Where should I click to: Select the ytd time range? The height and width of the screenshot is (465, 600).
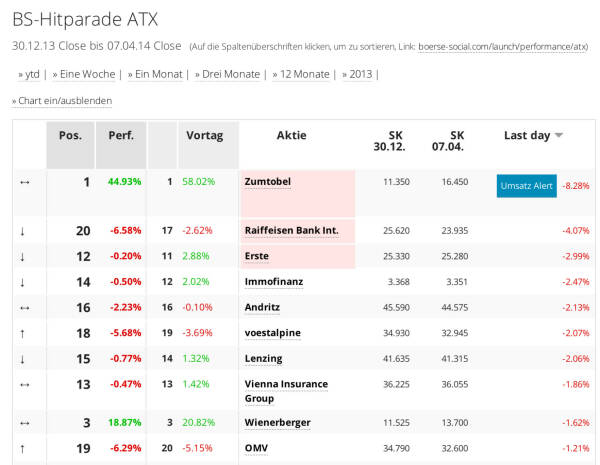point(31,74)
